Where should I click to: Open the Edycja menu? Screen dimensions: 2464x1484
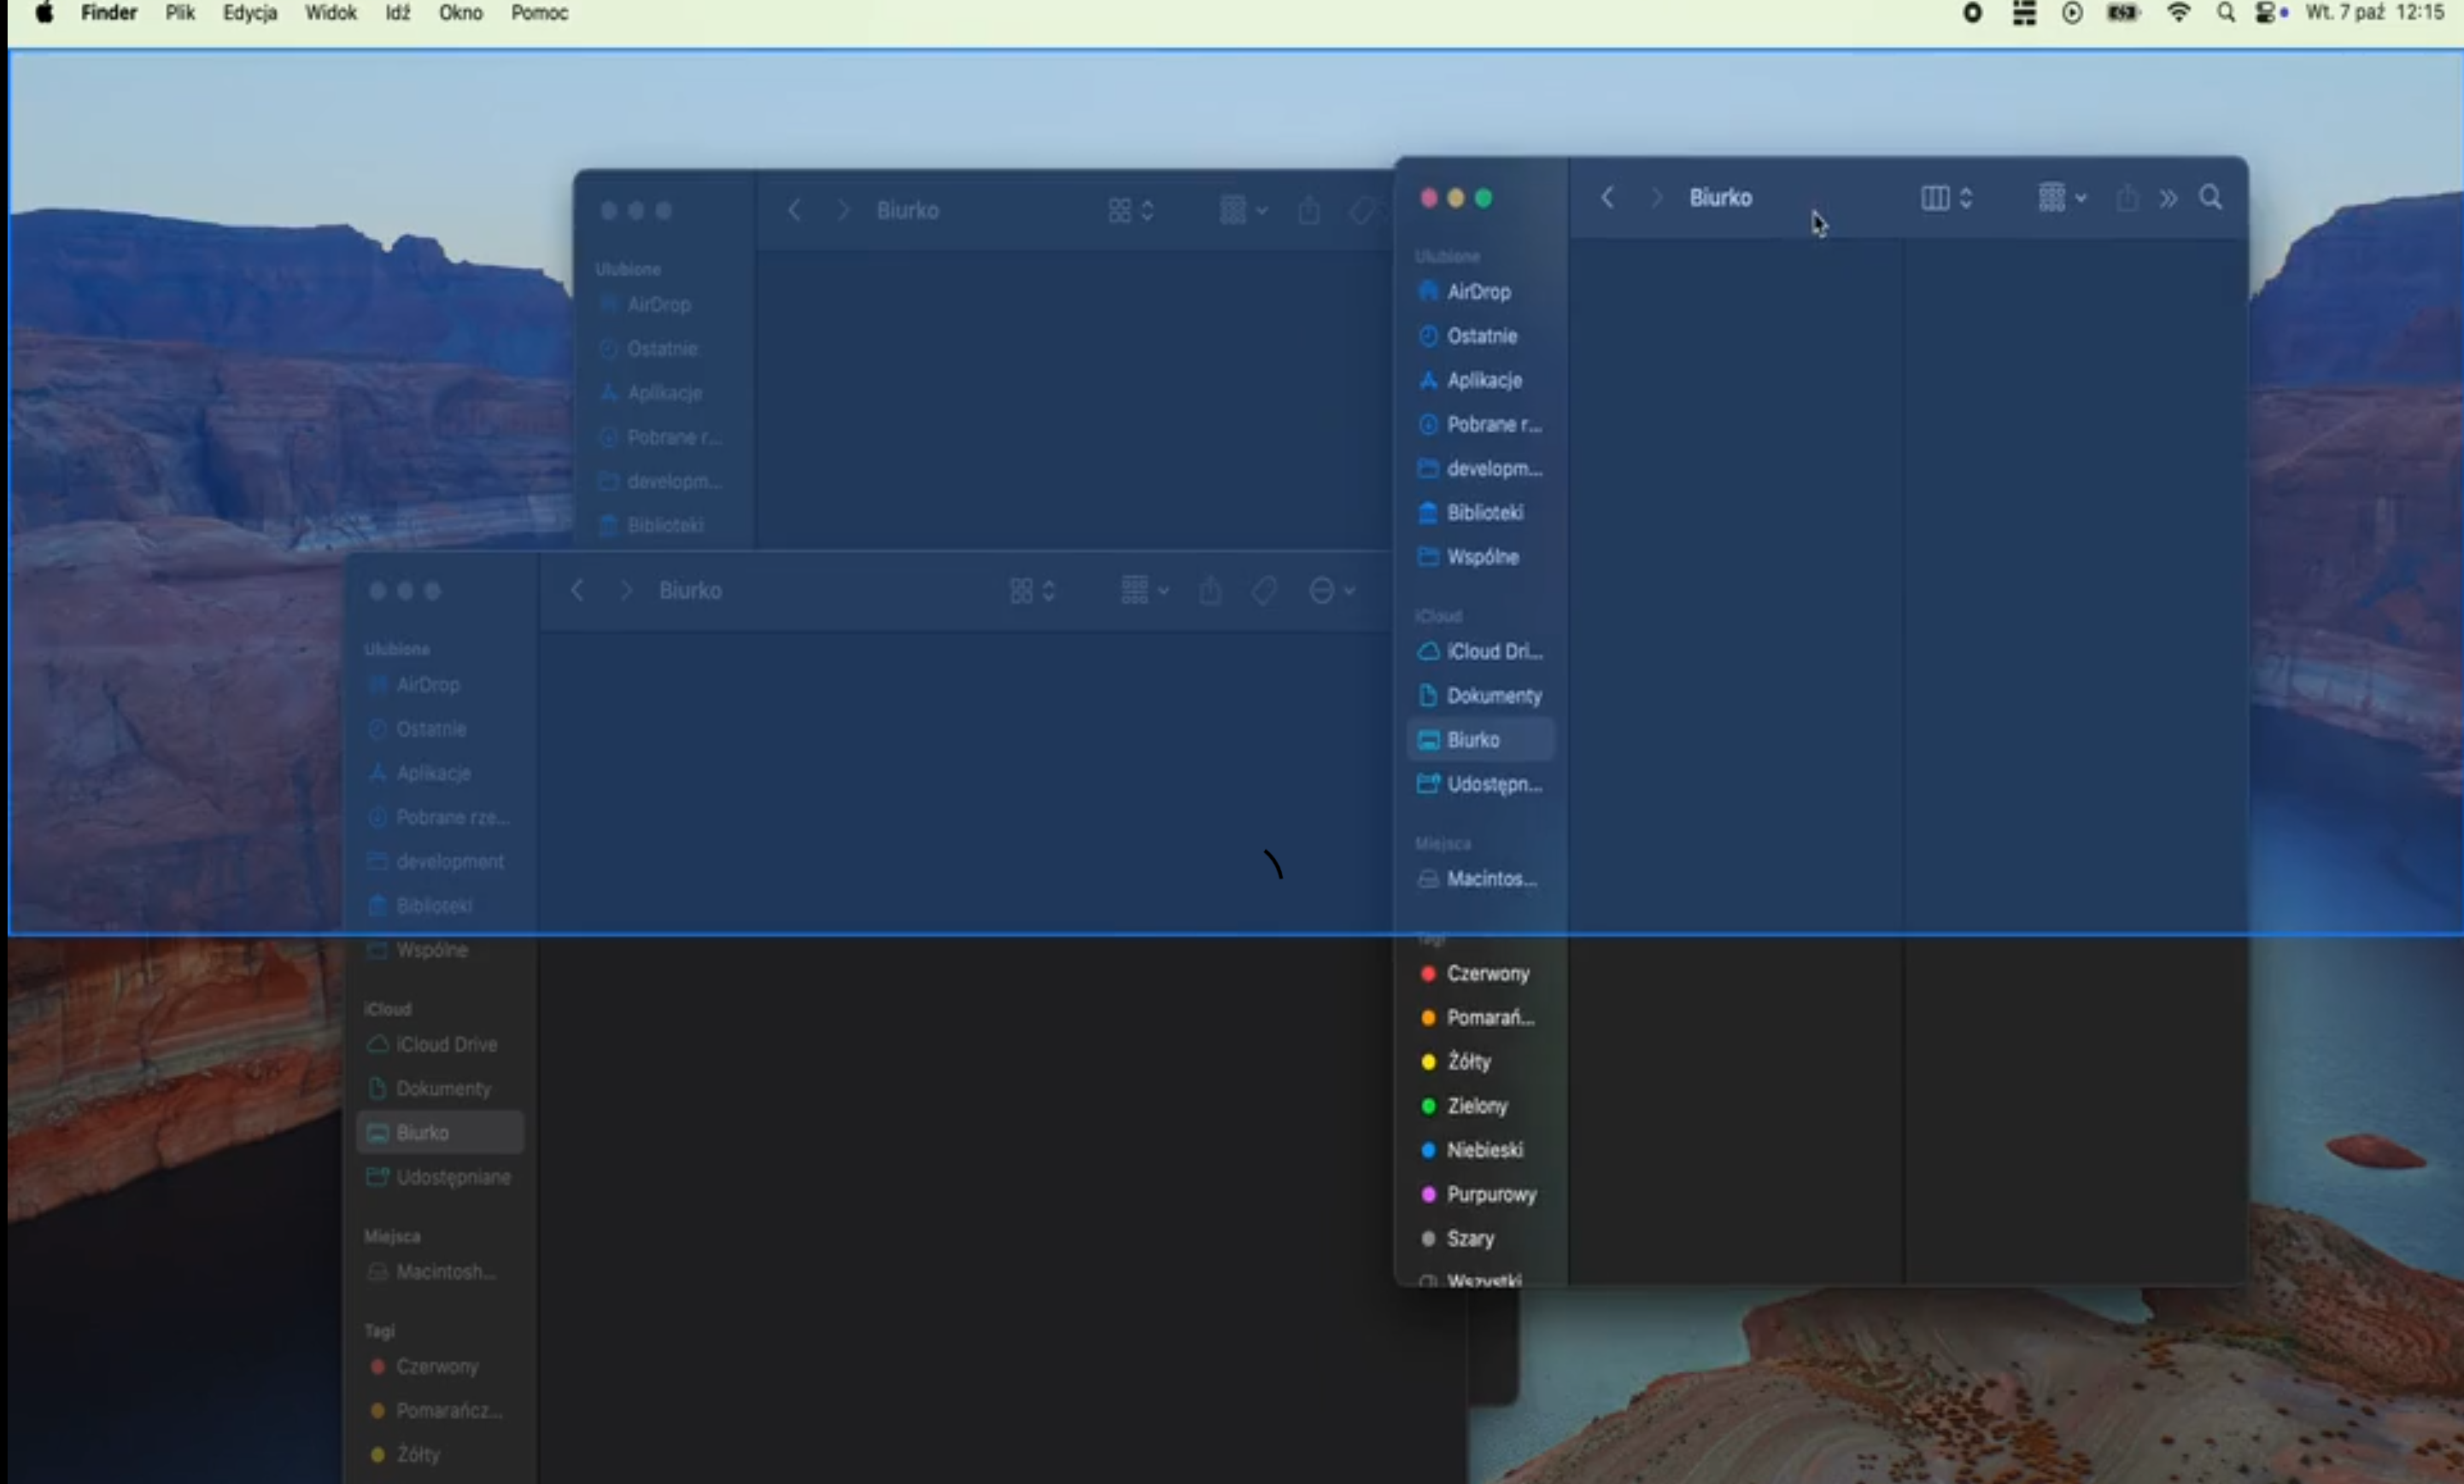(249, 13)
